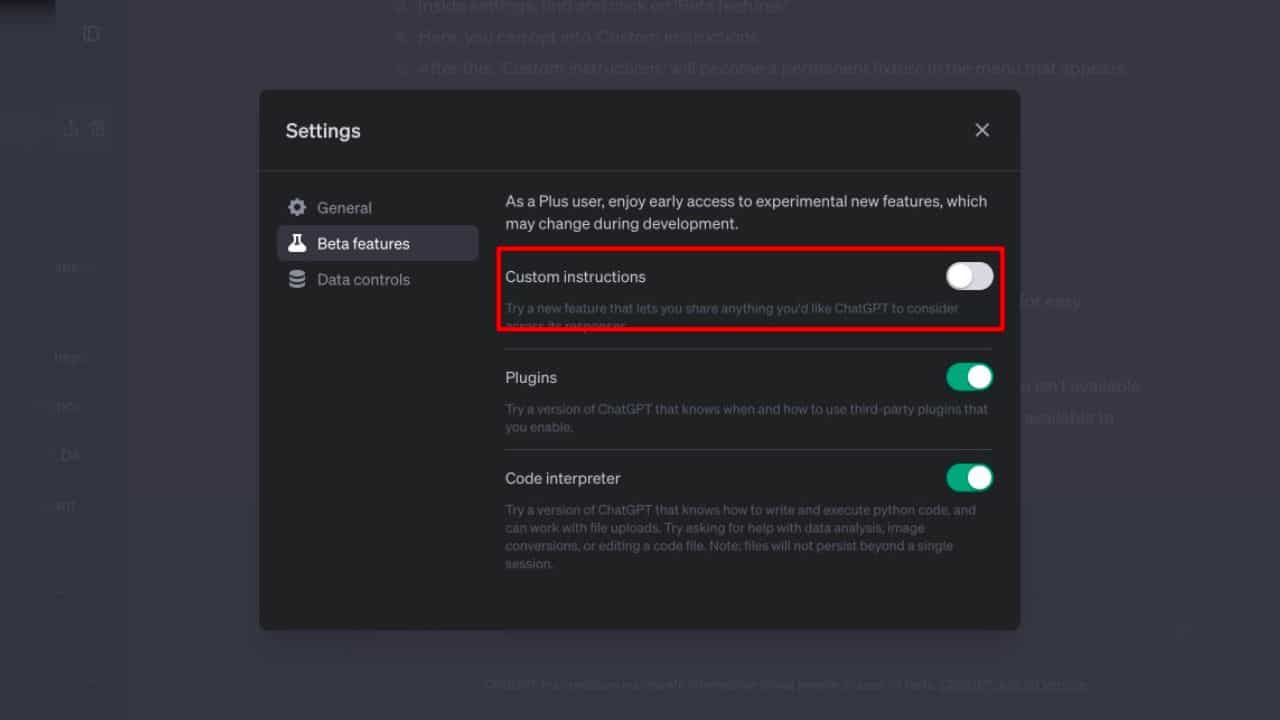Image resolution: width=1280 pixels, height=720 pixels.
Task: Turn off the Code interpreter toggle
Action: [x=969, y=477]
